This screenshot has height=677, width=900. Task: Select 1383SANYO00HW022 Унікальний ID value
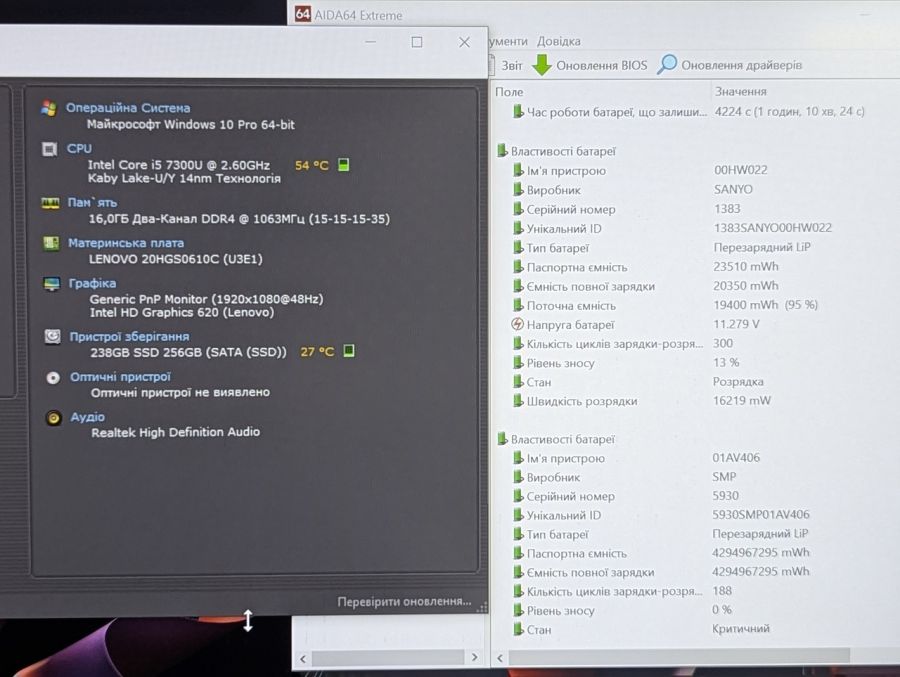(773, 227)
